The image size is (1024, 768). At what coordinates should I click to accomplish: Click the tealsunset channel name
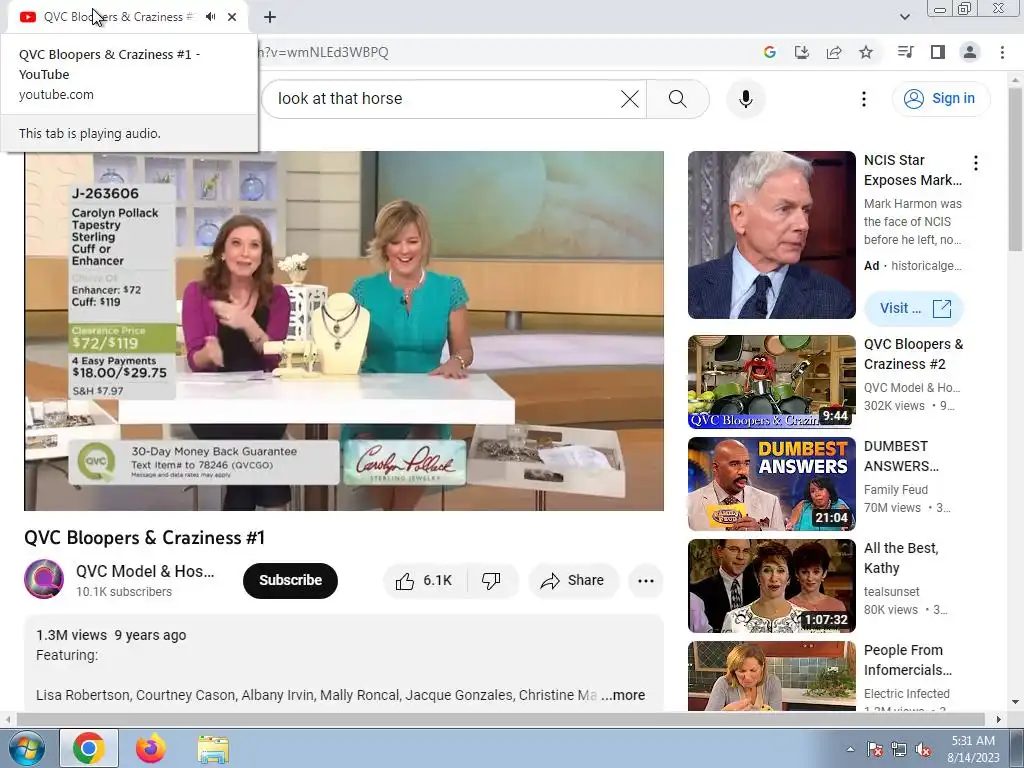click(891, 592)
